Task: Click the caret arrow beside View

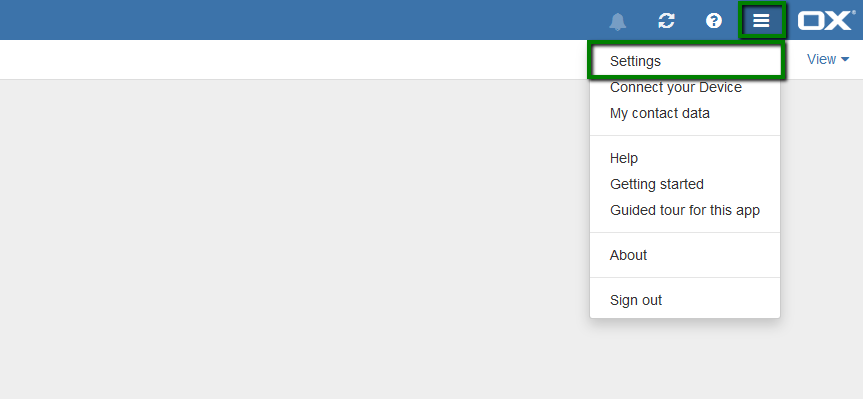Action: [x=845, y=59]
